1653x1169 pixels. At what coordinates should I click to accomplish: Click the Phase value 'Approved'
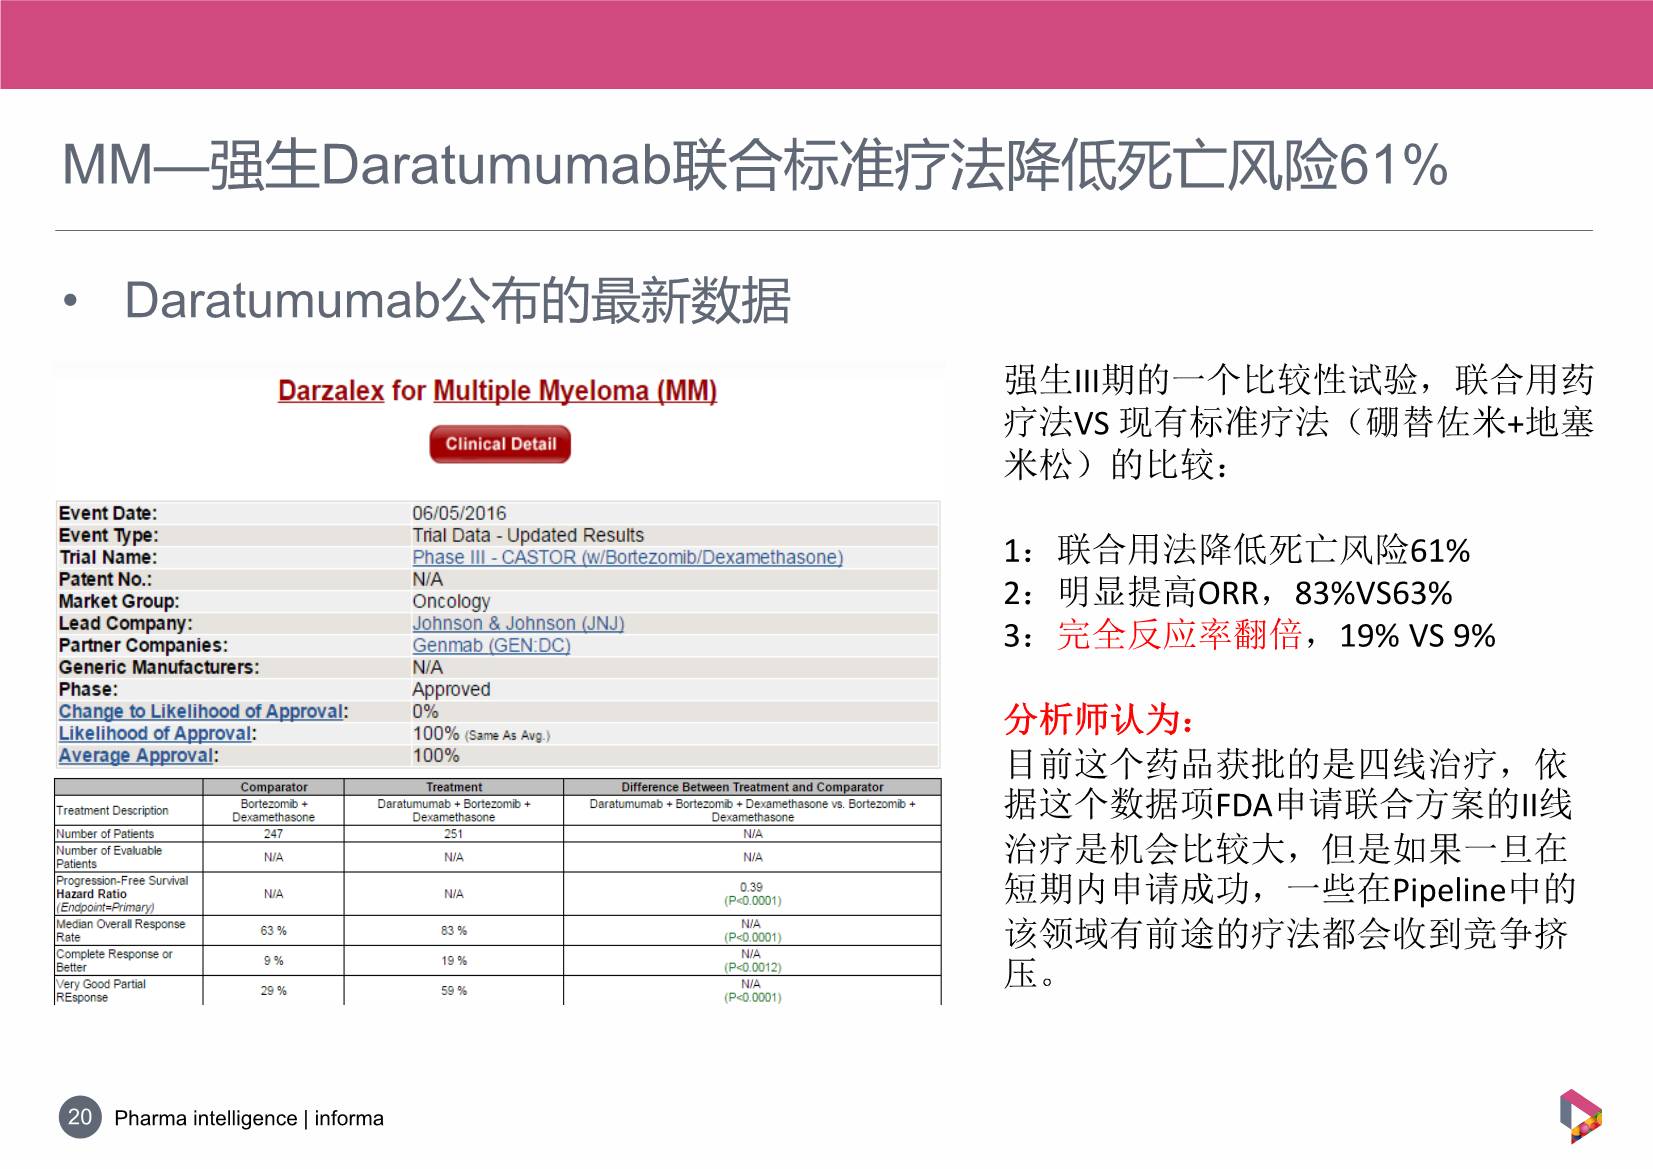[451, 689]
